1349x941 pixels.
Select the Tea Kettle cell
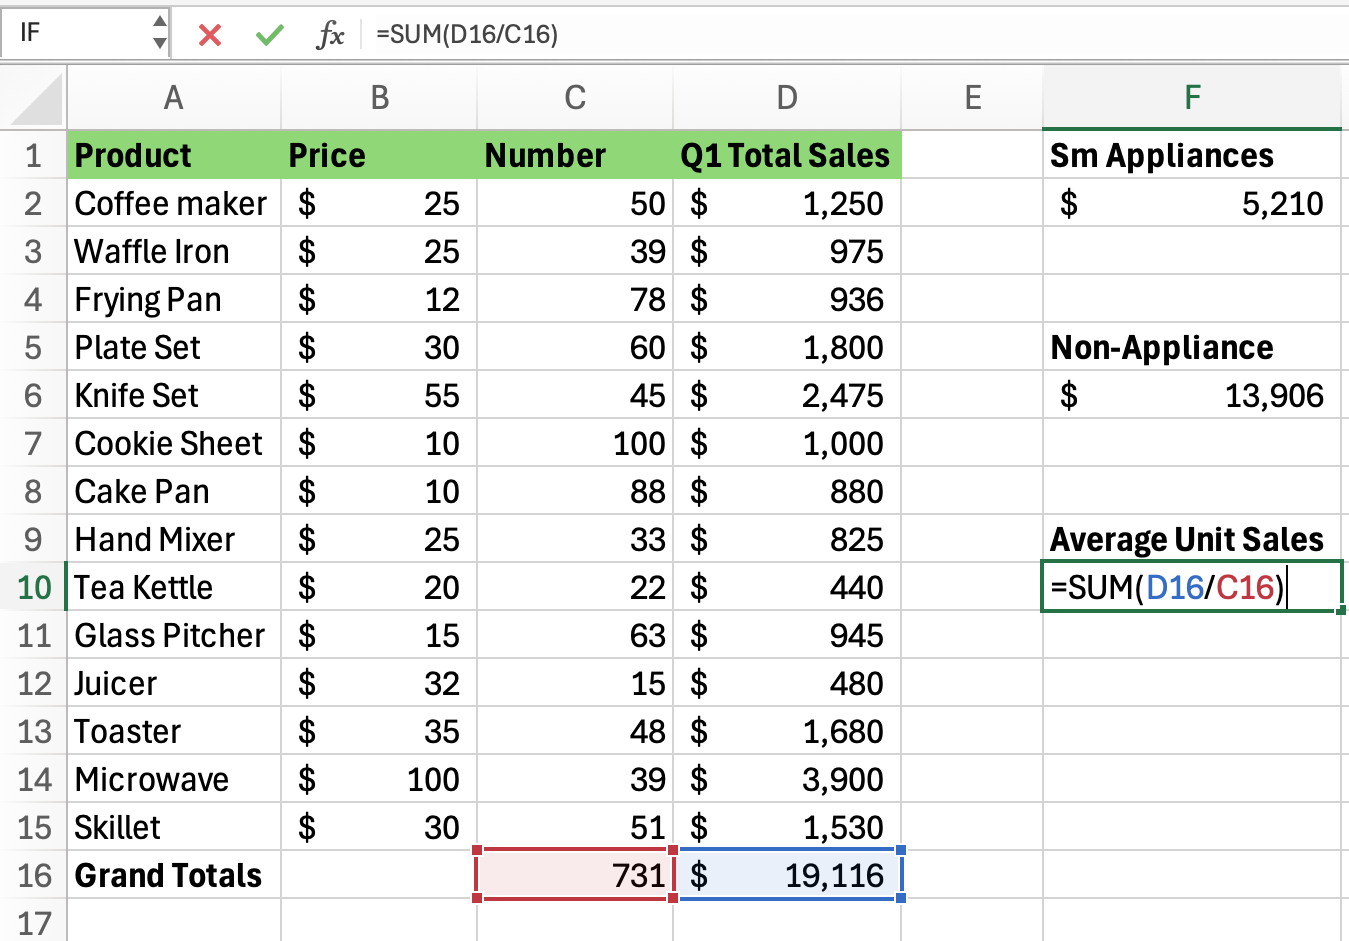174,587
